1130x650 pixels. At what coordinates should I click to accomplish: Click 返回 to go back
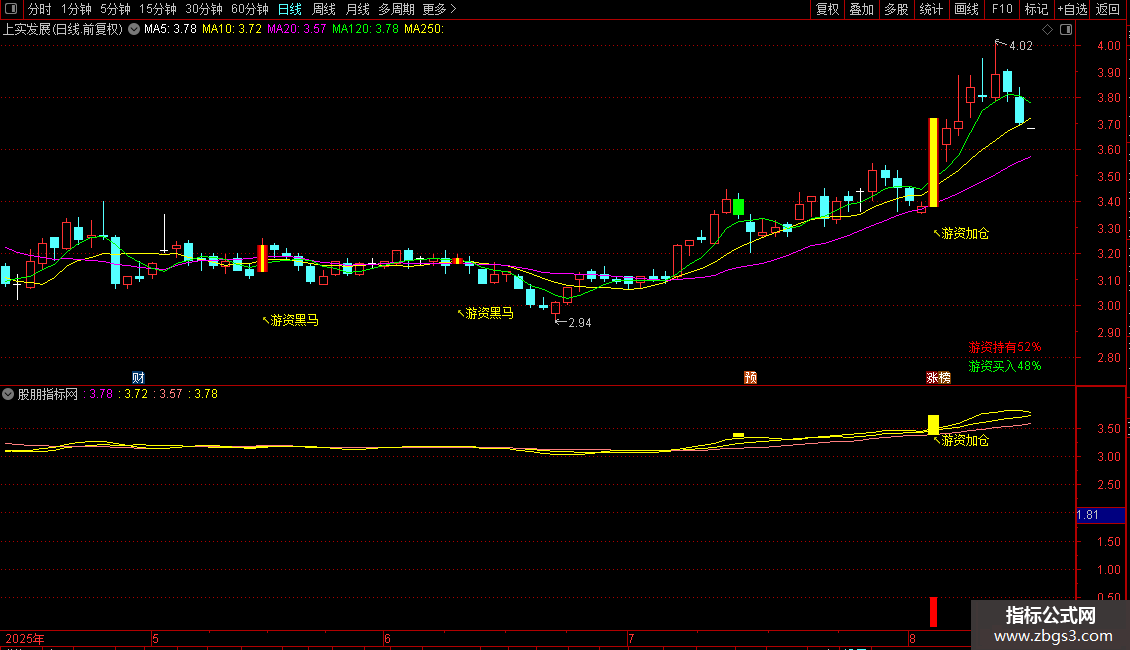coord(1108,9)
